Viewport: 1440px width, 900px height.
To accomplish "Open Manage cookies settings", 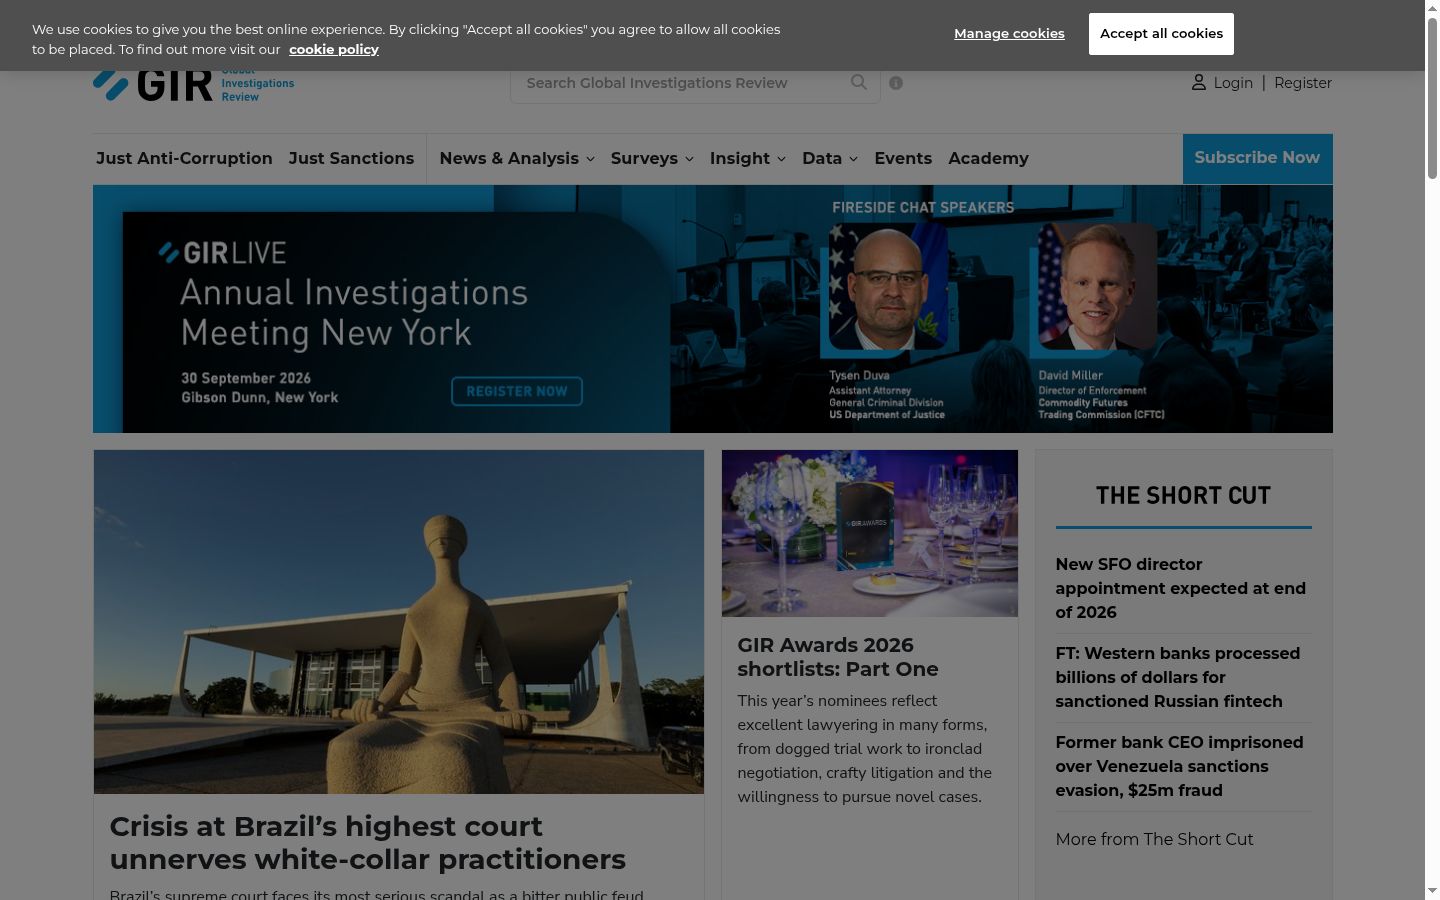I will tap(1009, 34).
